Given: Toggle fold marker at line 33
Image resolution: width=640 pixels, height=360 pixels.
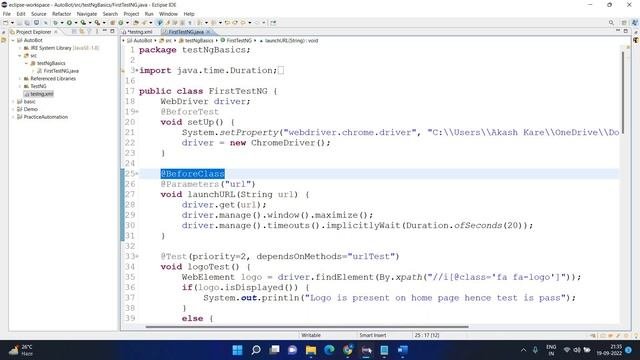Looking at the screenshot, I should coord(137,256).
